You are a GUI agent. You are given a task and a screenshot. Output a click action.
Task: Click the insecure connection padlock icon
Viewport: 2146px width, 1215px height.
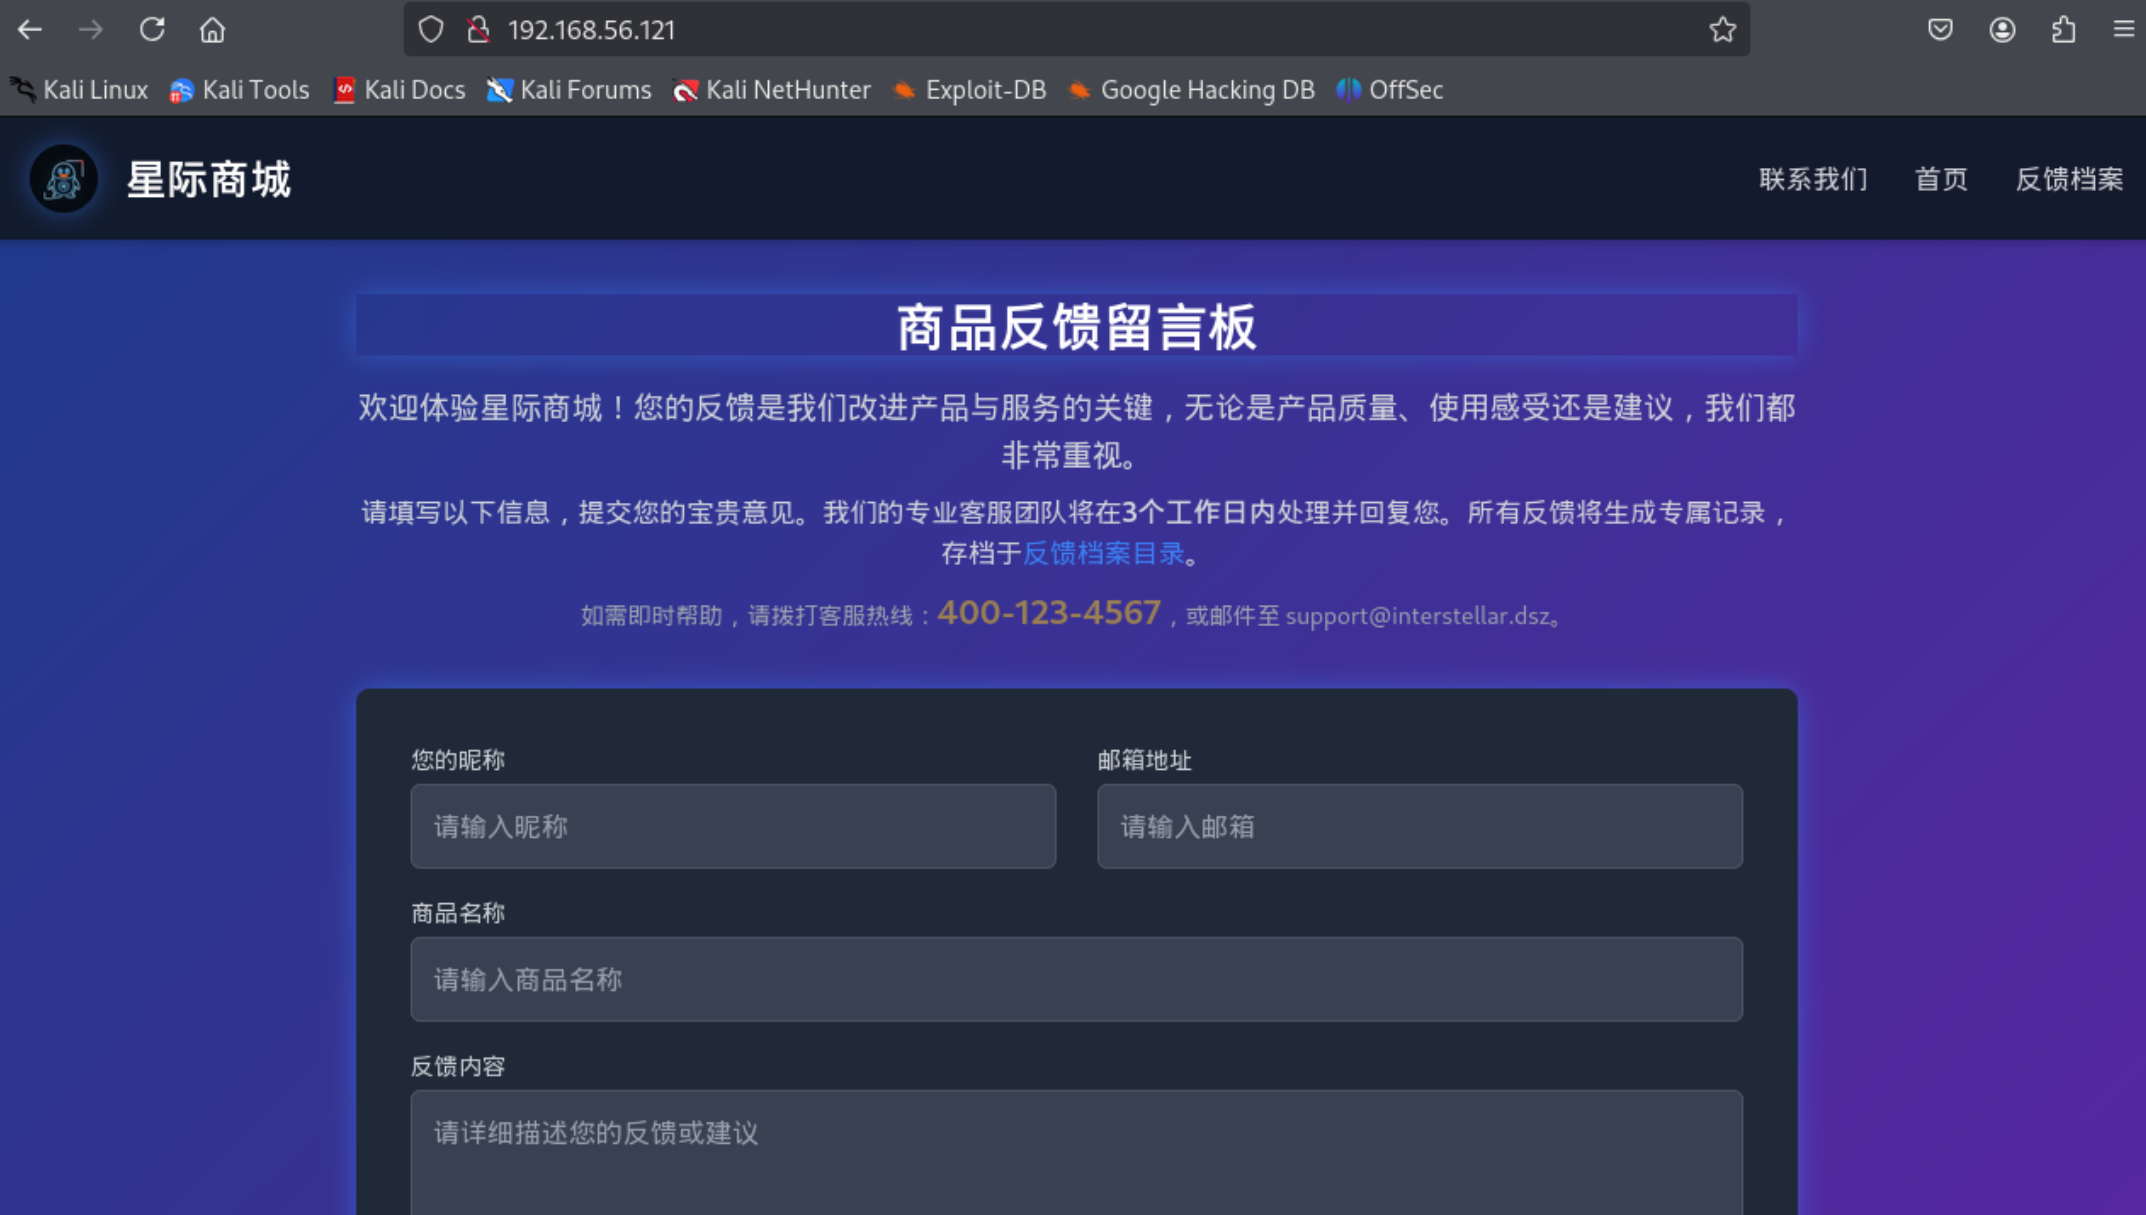click(479, 30)
